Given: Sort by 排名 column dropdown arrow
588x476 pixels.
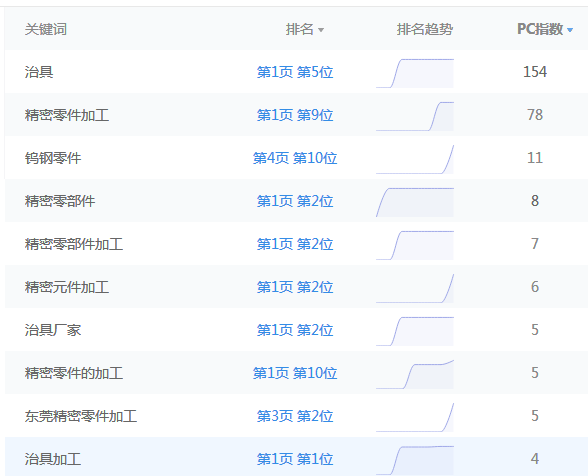Looking at the screenshot, I should pyautogui.click(x=321, y=30).
